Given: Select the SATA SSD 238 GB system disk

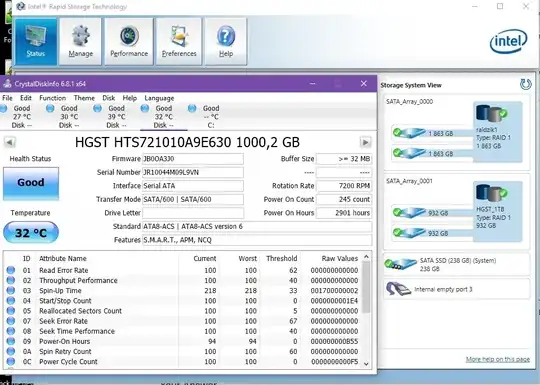Looking at the screenshot, I should point(457,264).
